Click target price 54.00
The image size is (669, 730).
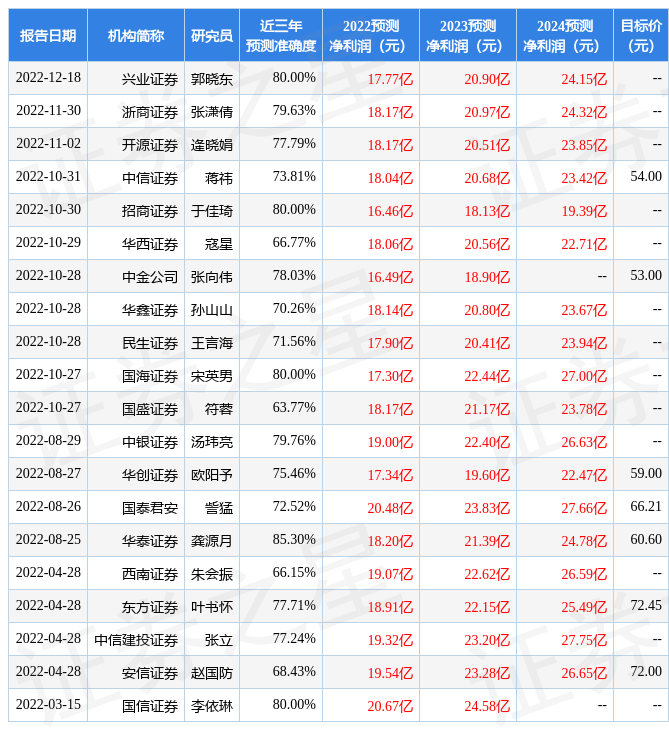646,176
